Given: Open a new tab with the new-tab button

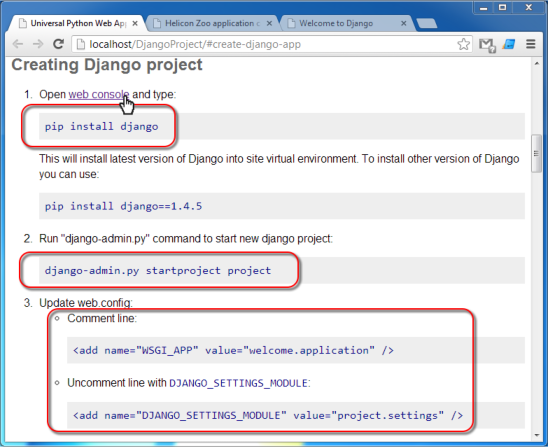Looking at the screenshot, I should (x=427, y=23).
